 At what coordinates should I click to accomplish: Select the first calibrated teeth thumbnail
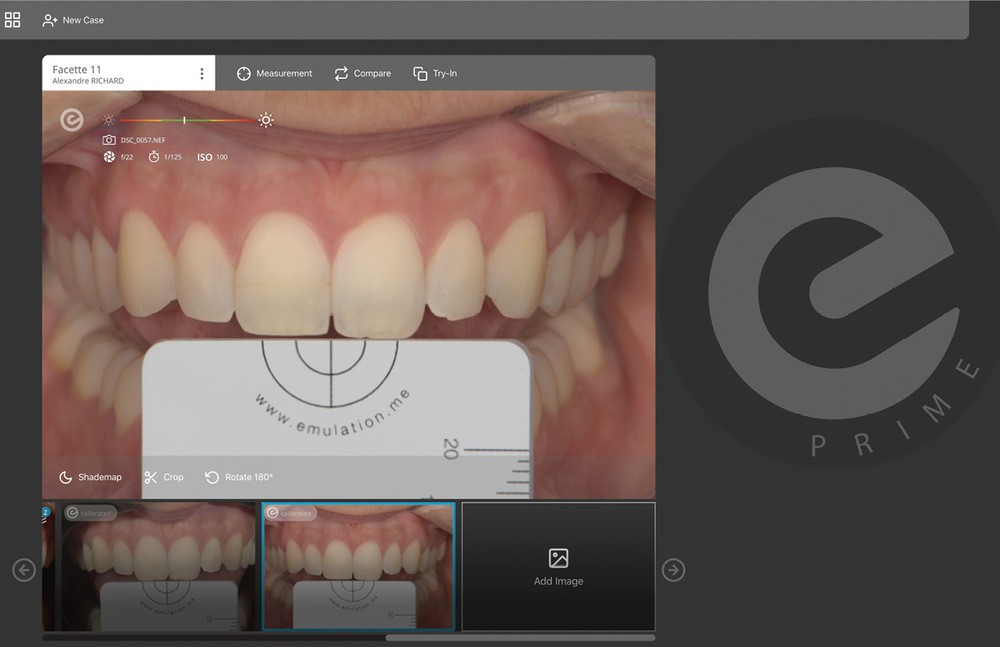click(x=157, y=566)
